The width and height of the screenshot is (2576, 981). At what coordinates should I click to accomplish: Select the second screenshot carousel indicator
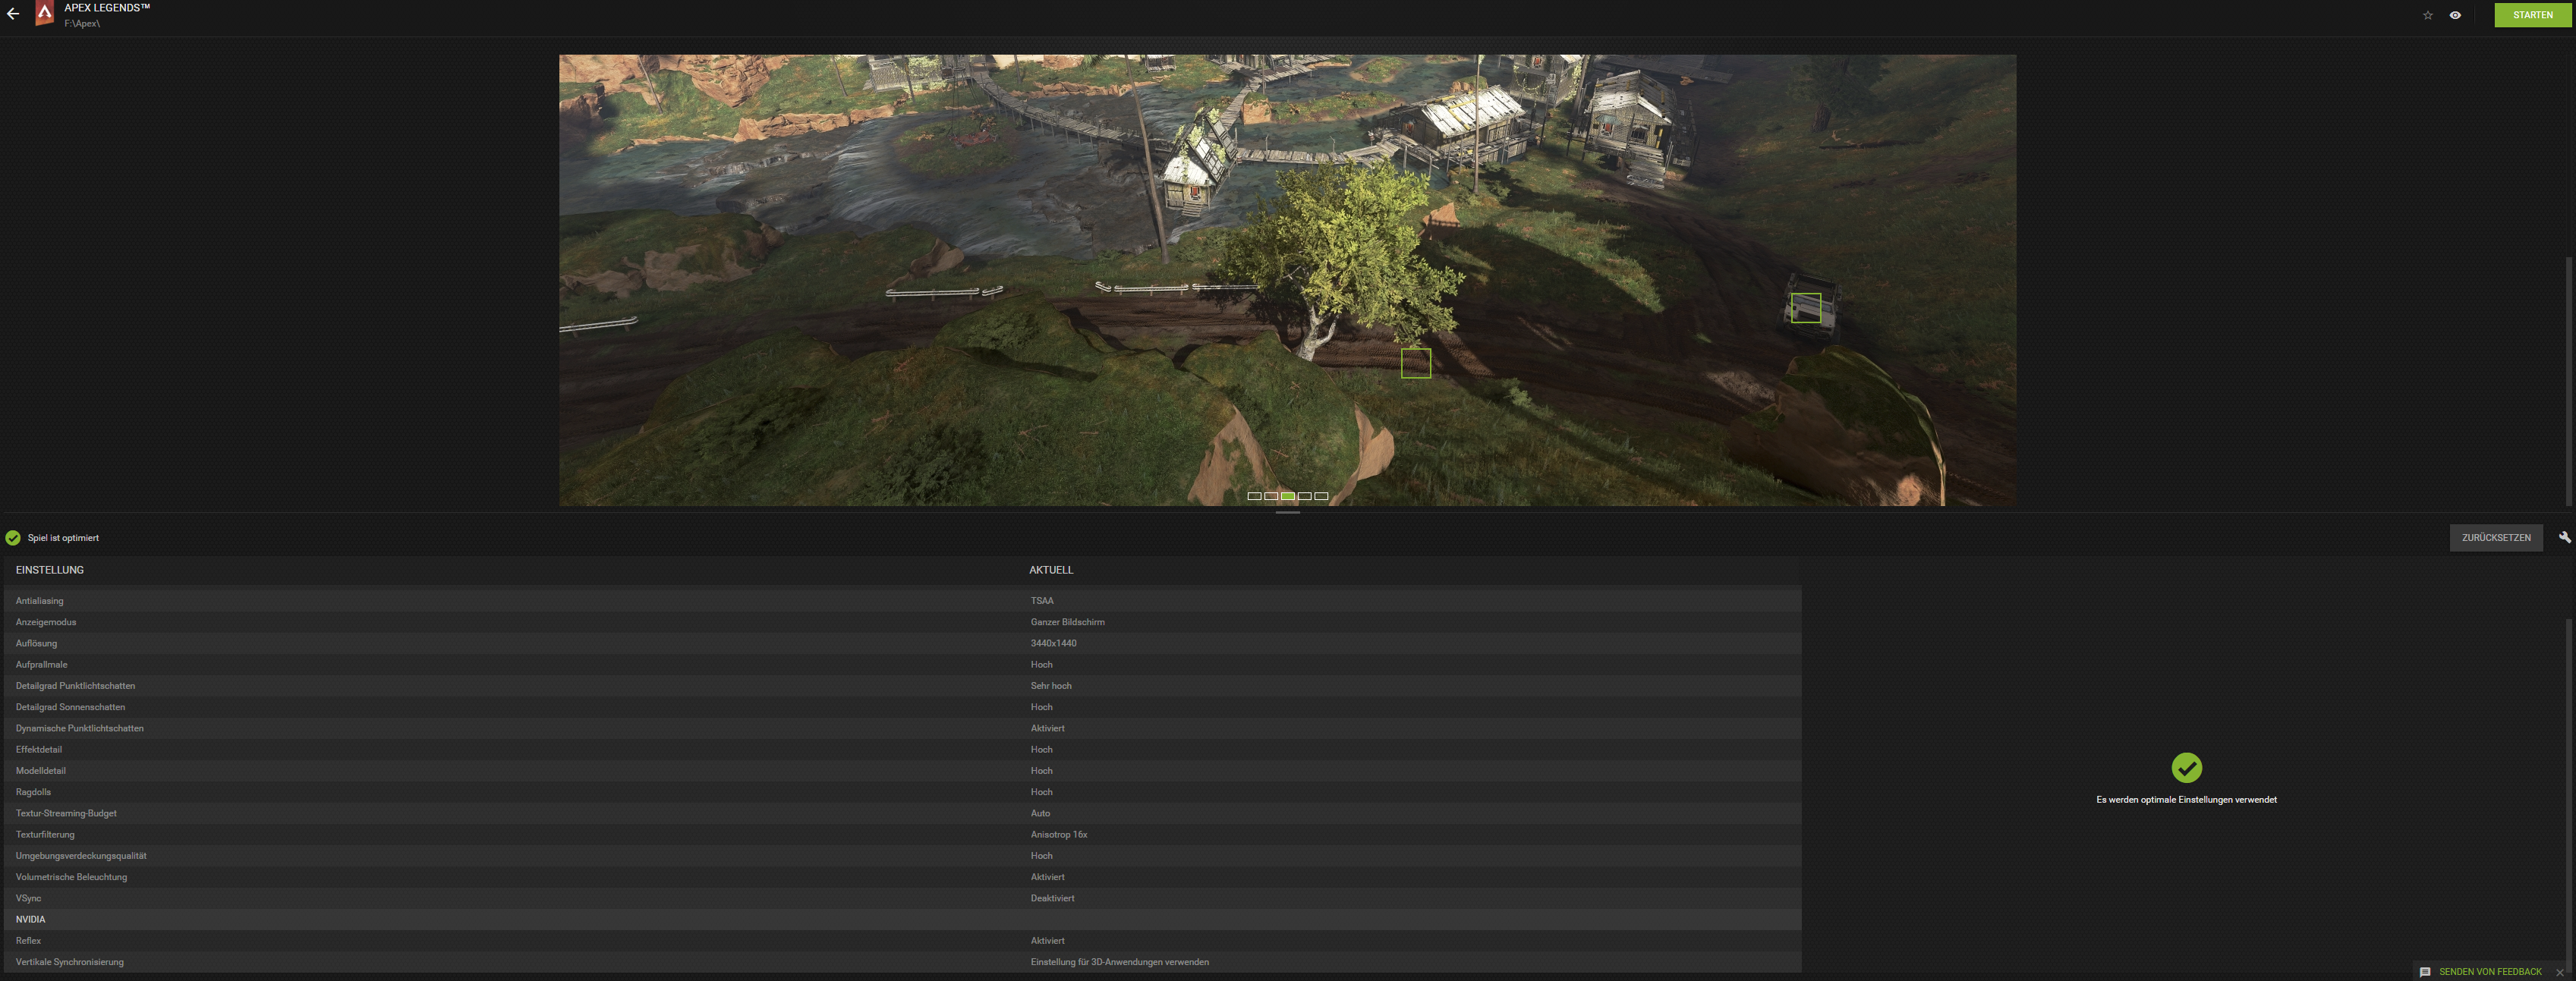point(1271,496)
